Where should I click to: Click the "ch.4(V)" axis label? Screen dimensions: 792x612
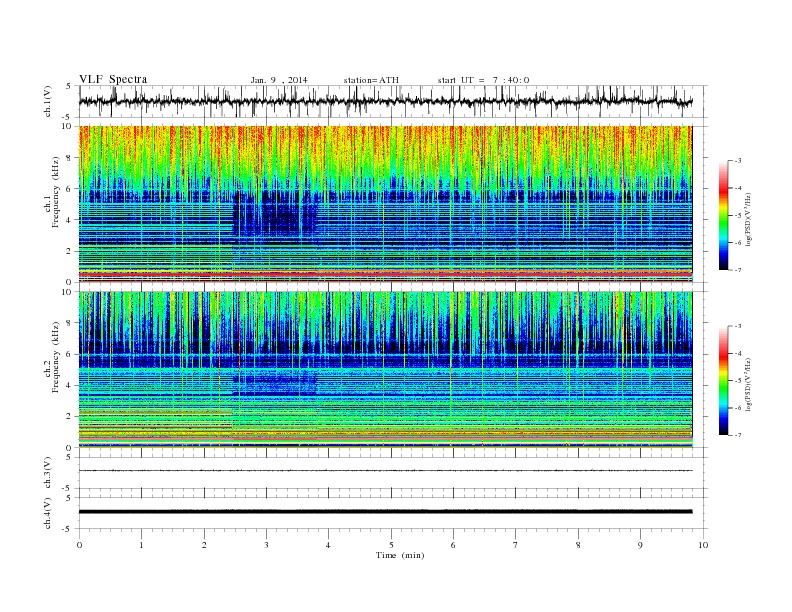point(48,513)
